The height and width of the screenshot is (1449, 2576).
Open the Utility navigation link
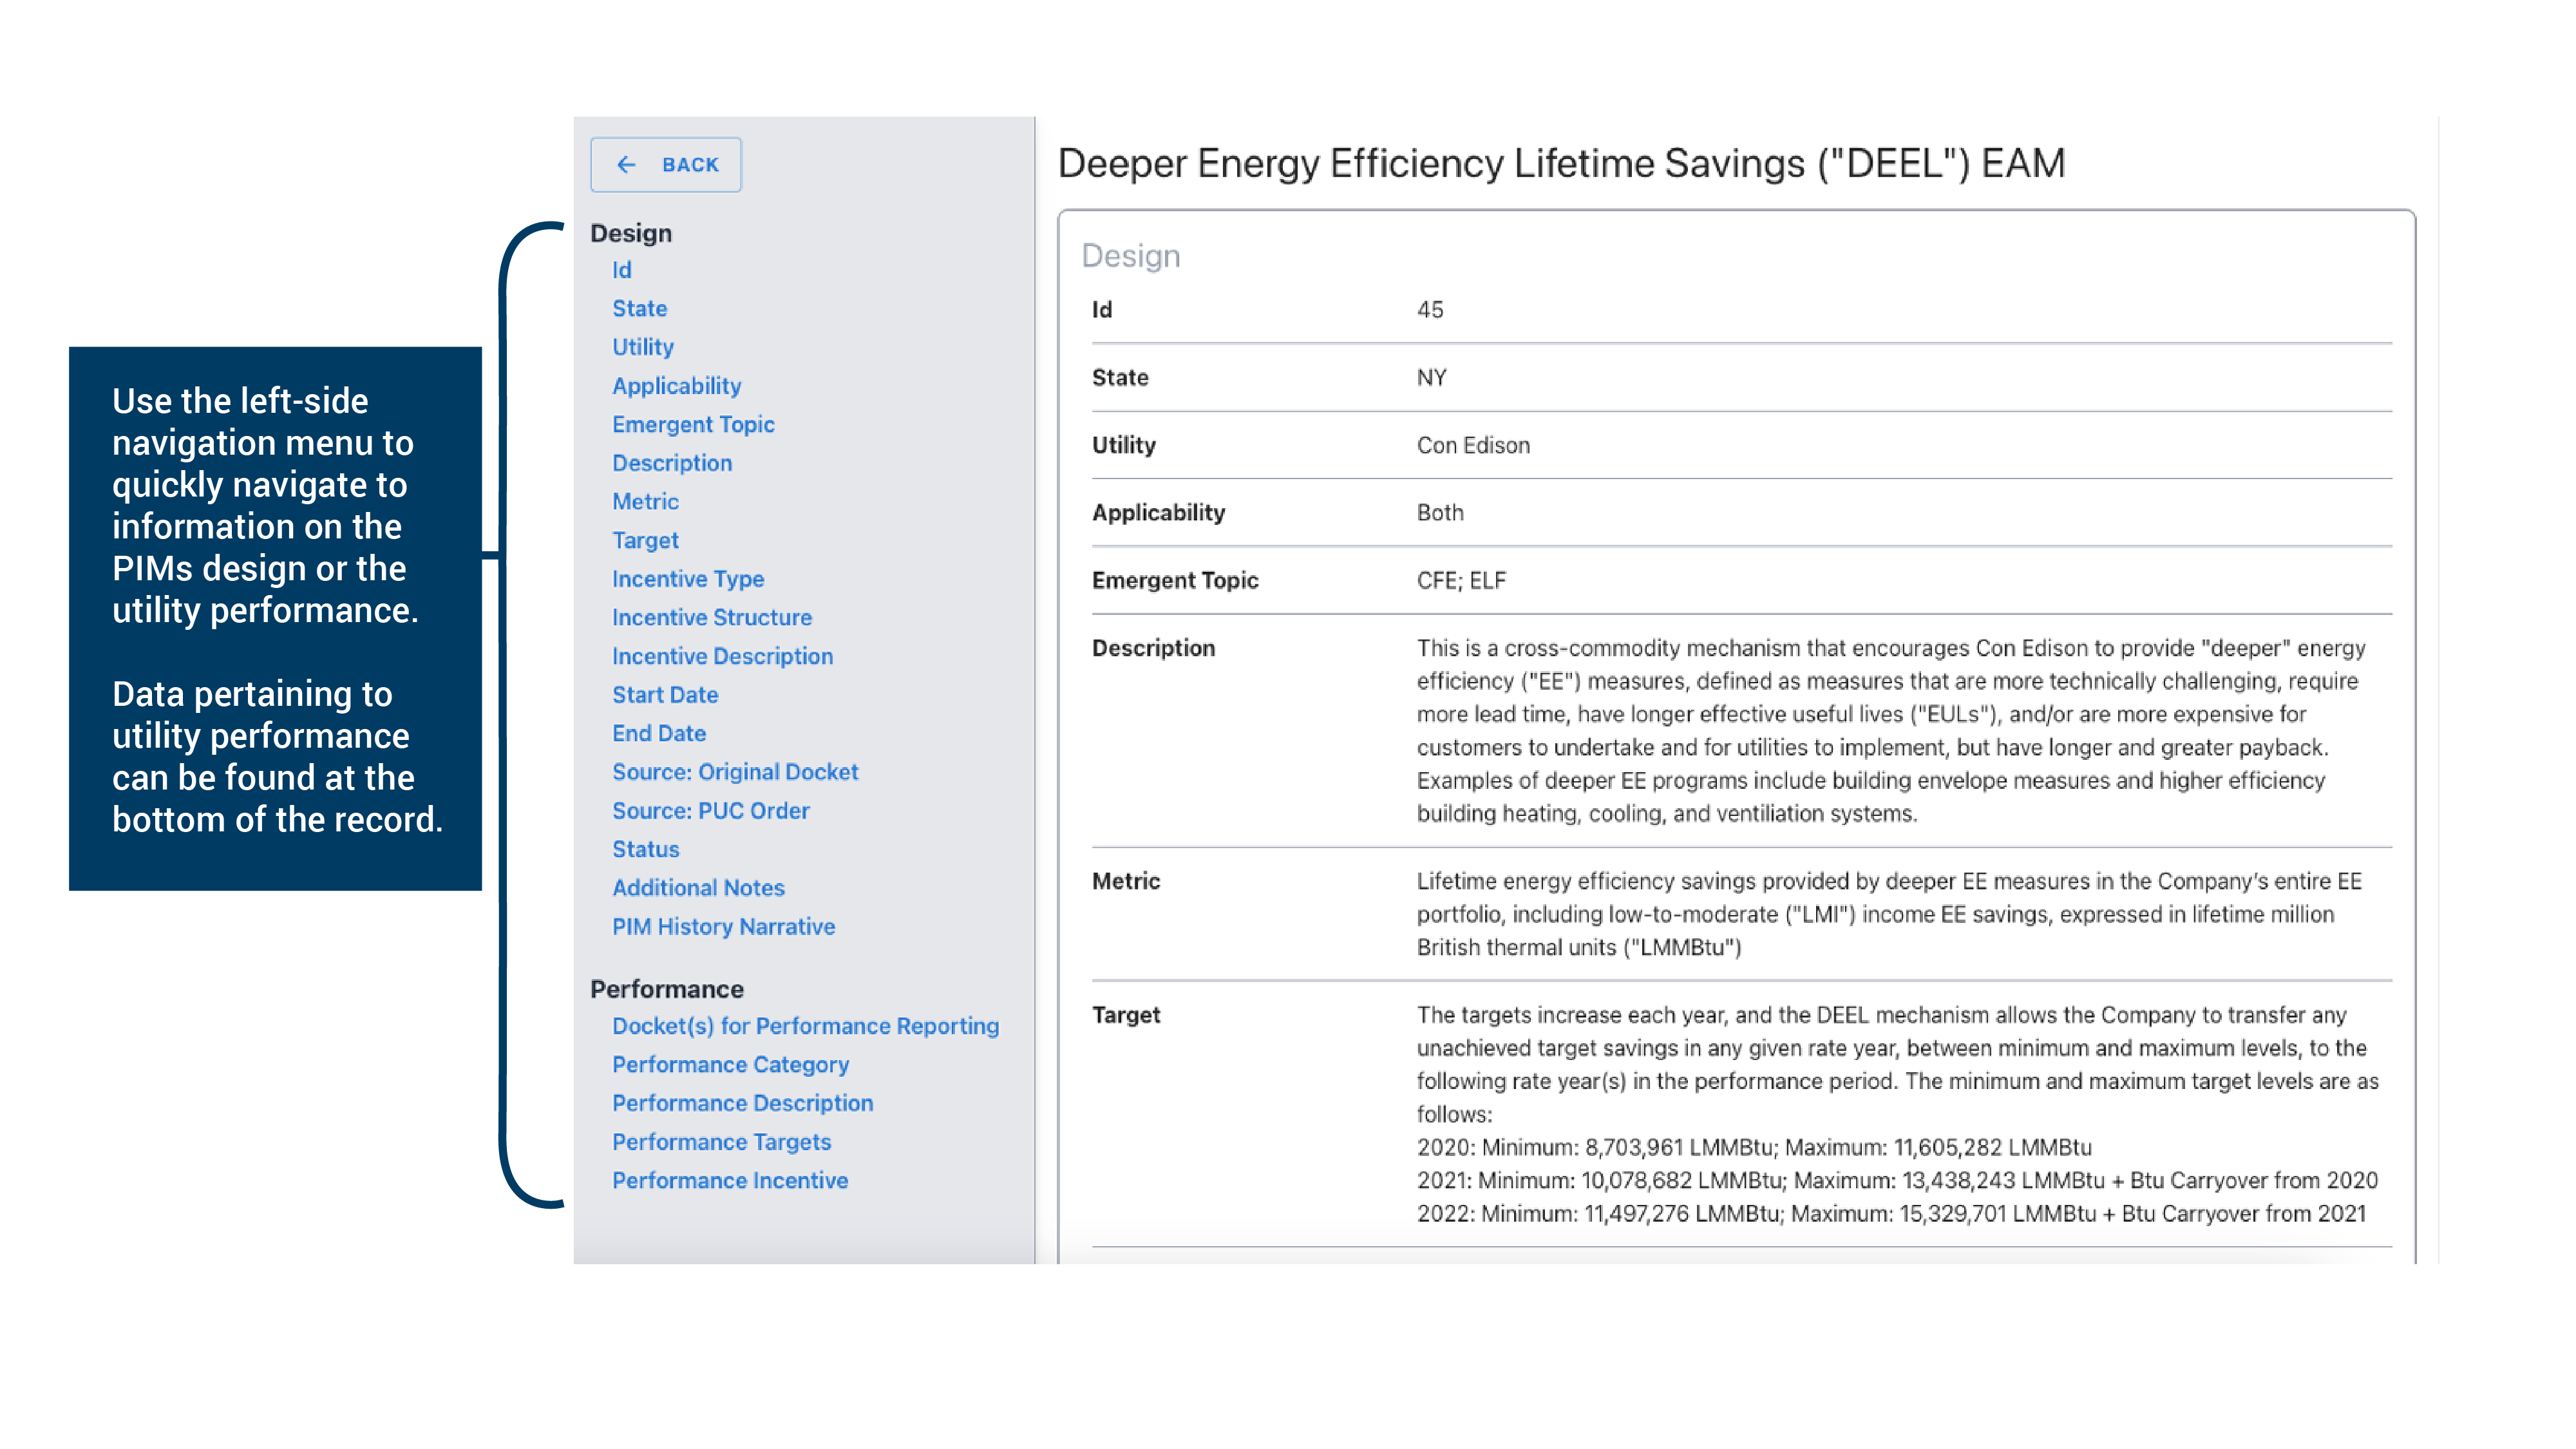643,347
